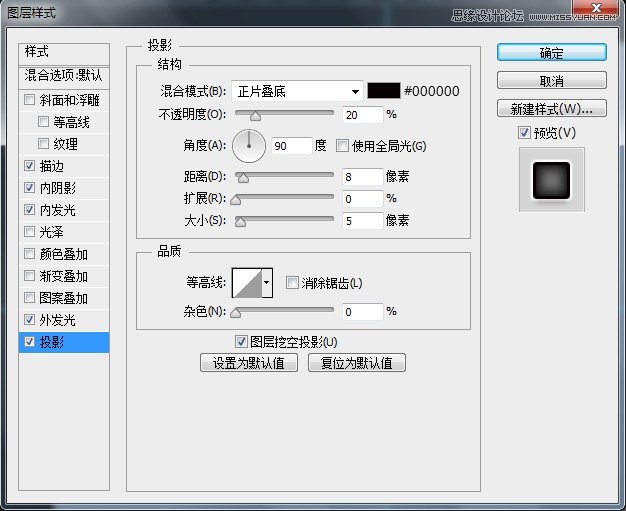Click the 不透明度 slider handle
Image resolution: width=626 pixels, height=511 pixels.
[x=256, y=116]
